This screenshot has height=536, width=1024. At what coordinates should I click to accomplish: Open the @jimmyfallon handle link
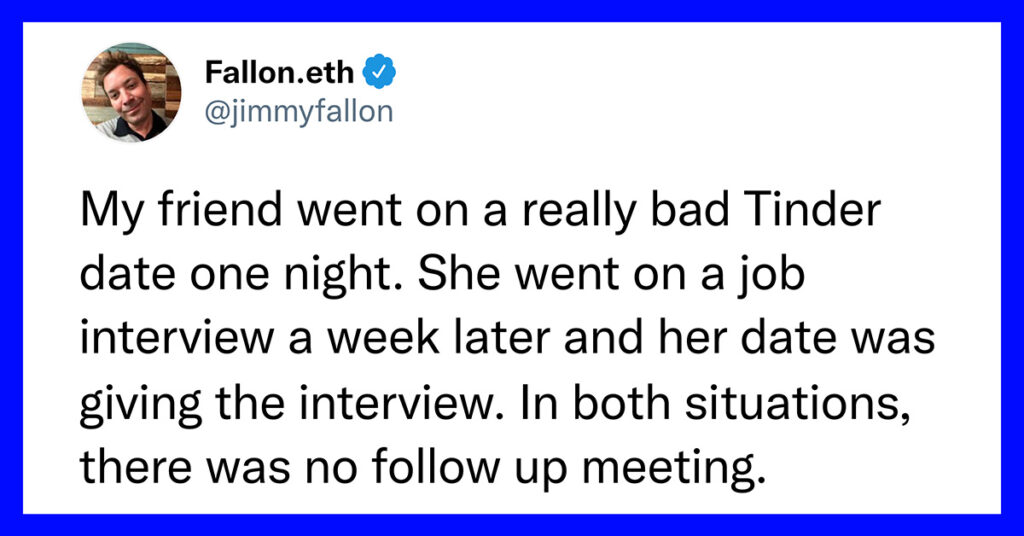coord(298,112)
